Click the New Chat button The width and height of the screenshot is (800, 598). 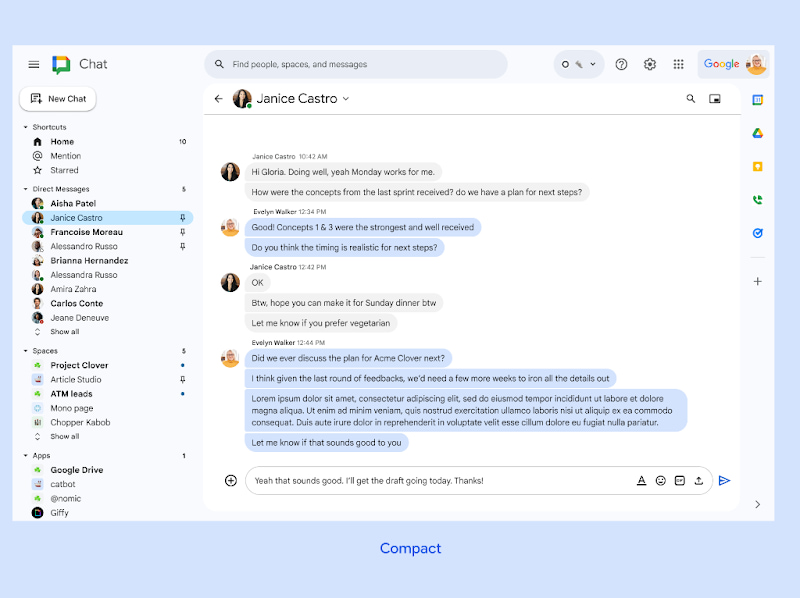click(57, 98)
